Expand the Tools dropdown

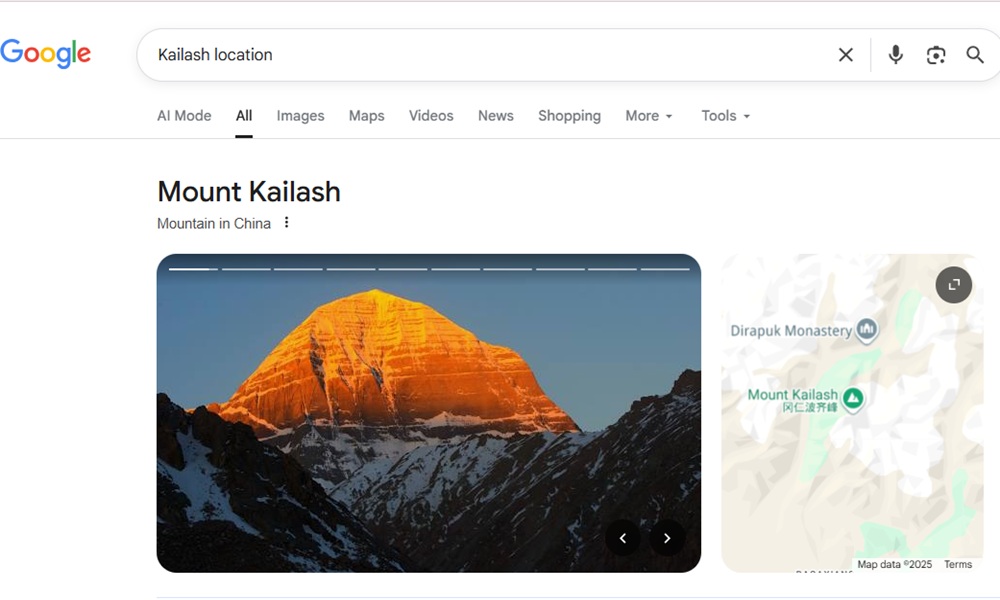(x=726, y=115)
